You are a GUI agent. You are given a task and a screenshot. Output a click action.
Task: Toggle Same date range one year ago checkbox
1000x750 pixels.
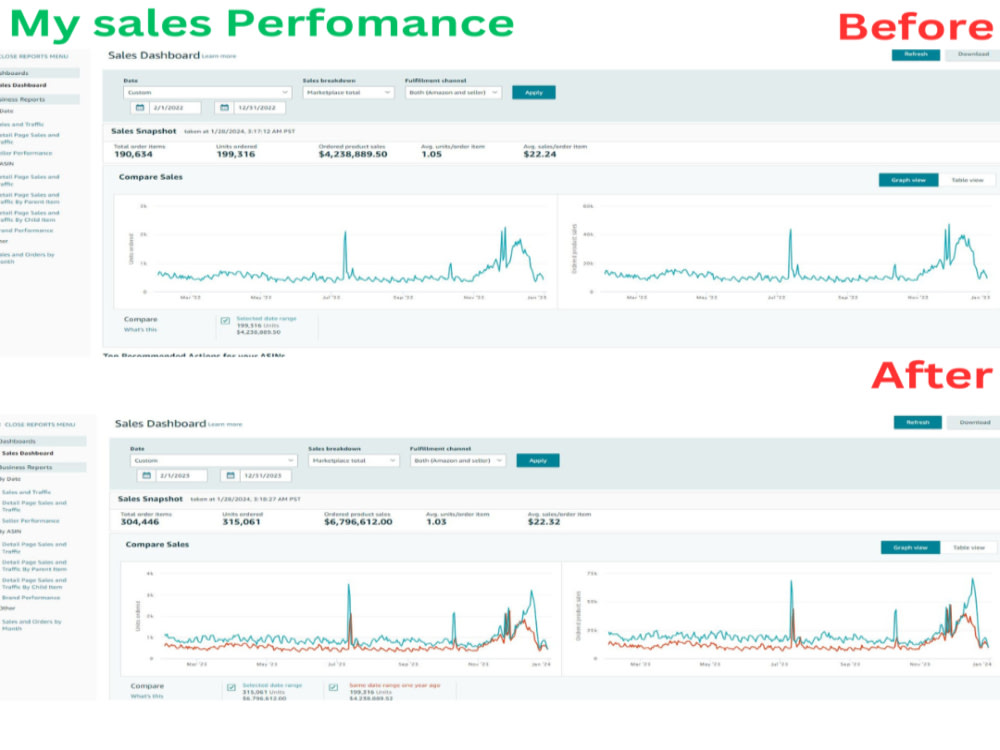[x=333, y=688]
